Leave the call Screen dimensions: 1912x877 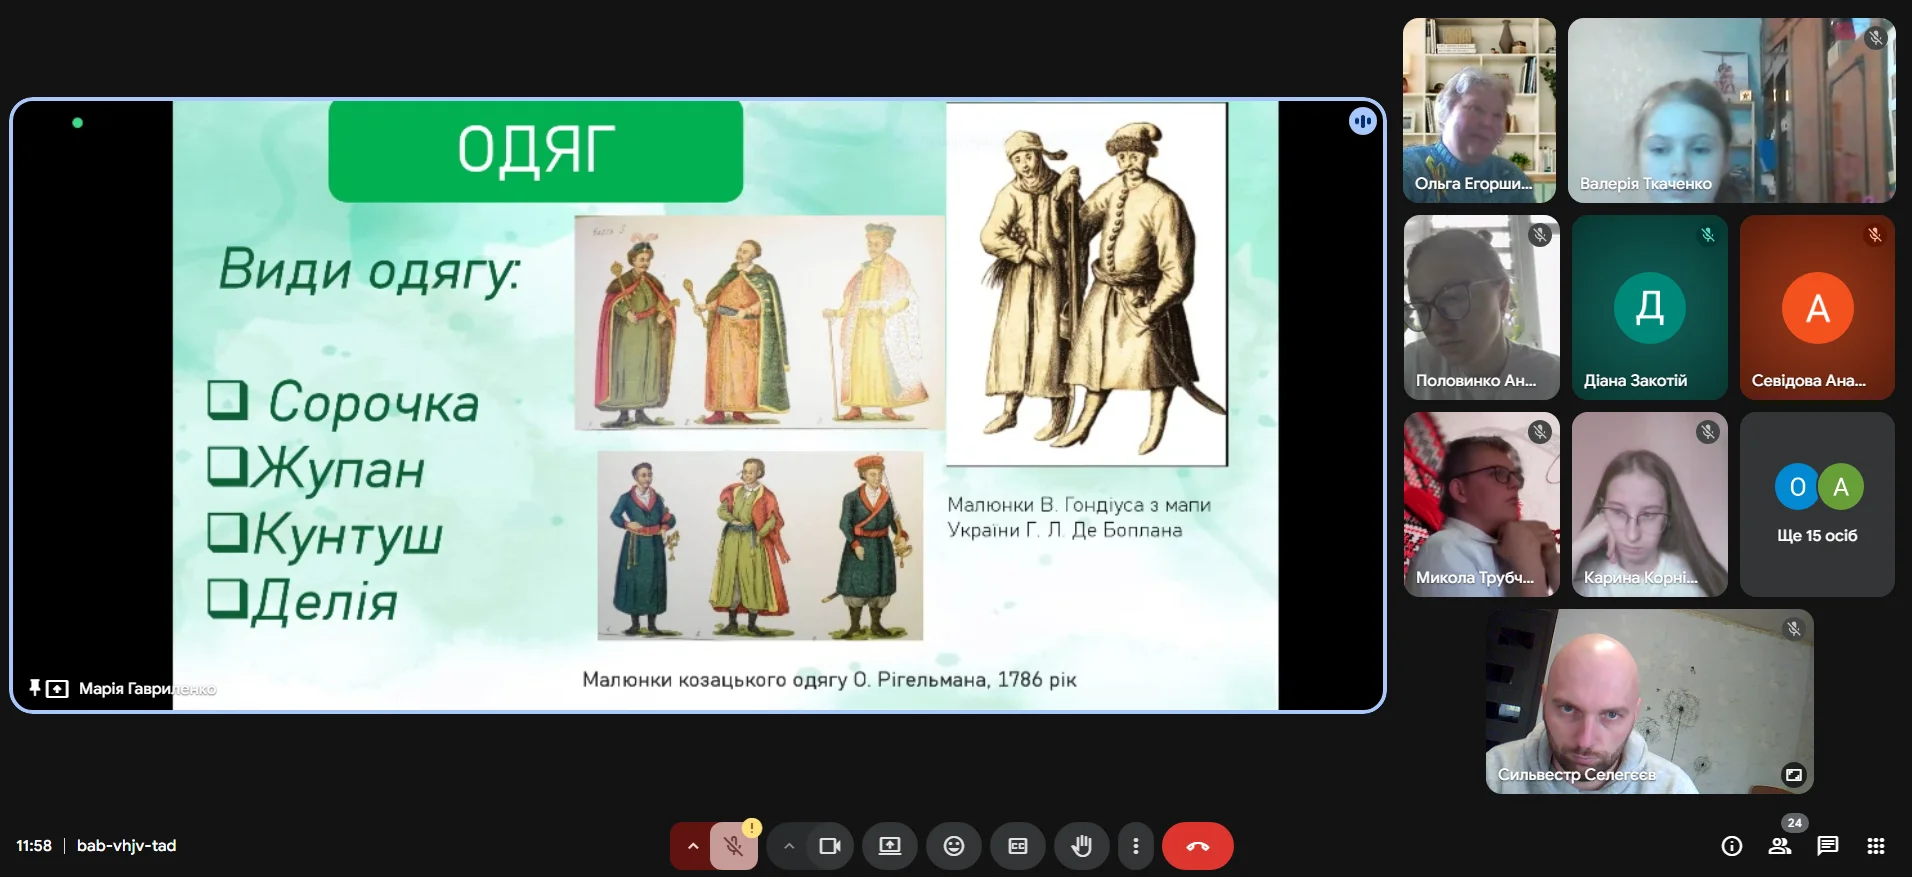click(x=1197, y=846)
